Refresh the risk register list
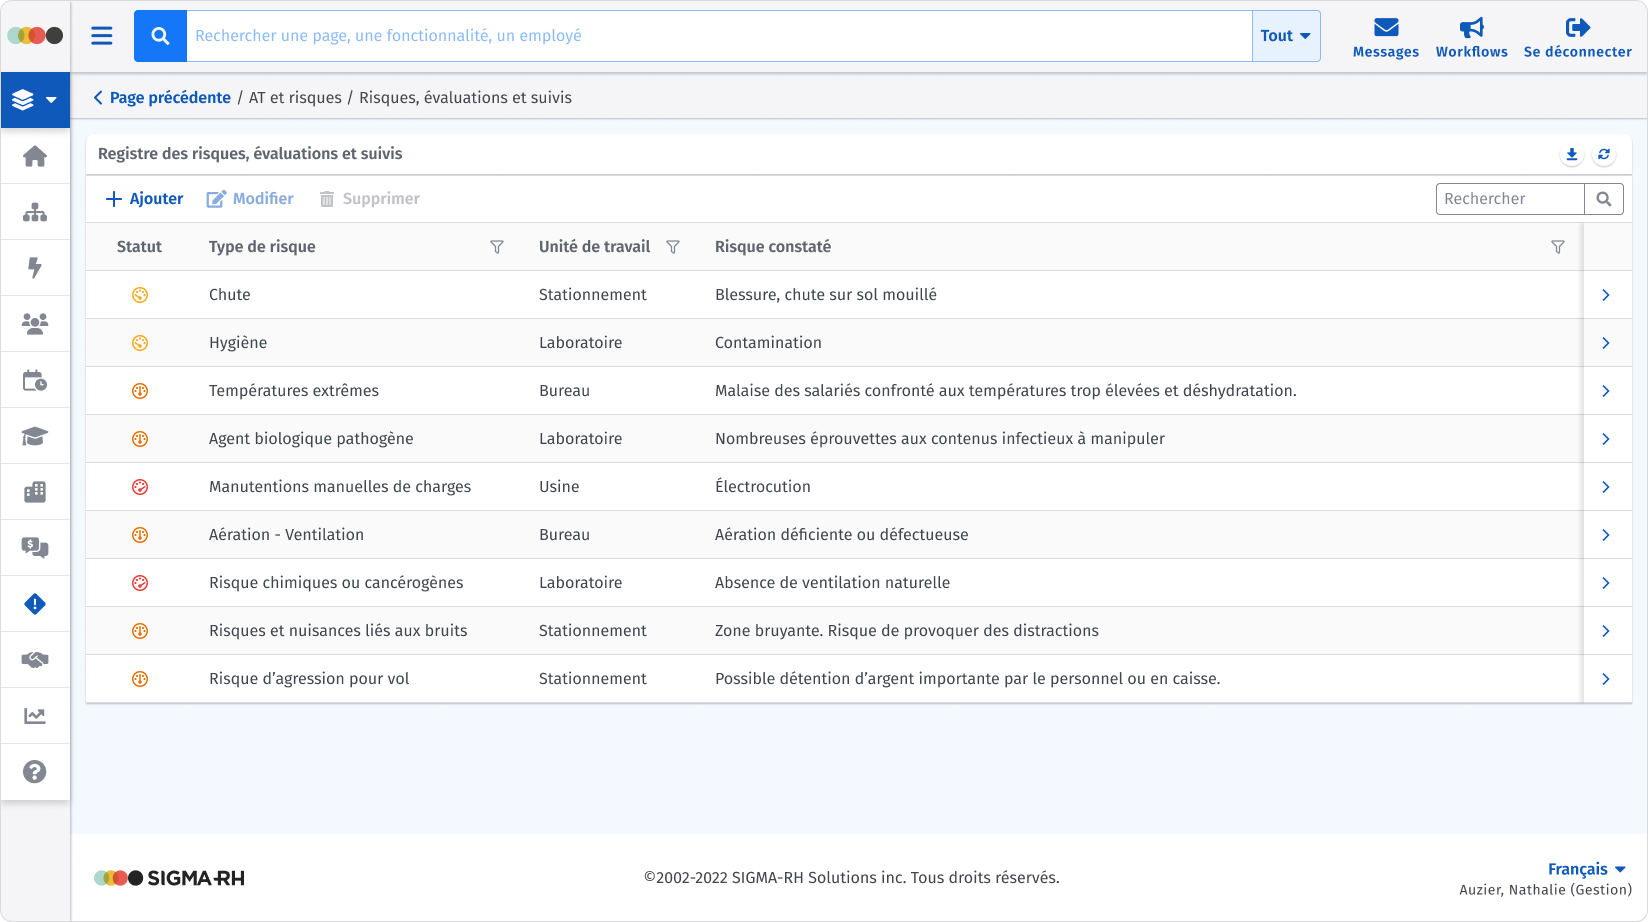Screen dimensions: 1648x922 click(x=1604, y=154)
